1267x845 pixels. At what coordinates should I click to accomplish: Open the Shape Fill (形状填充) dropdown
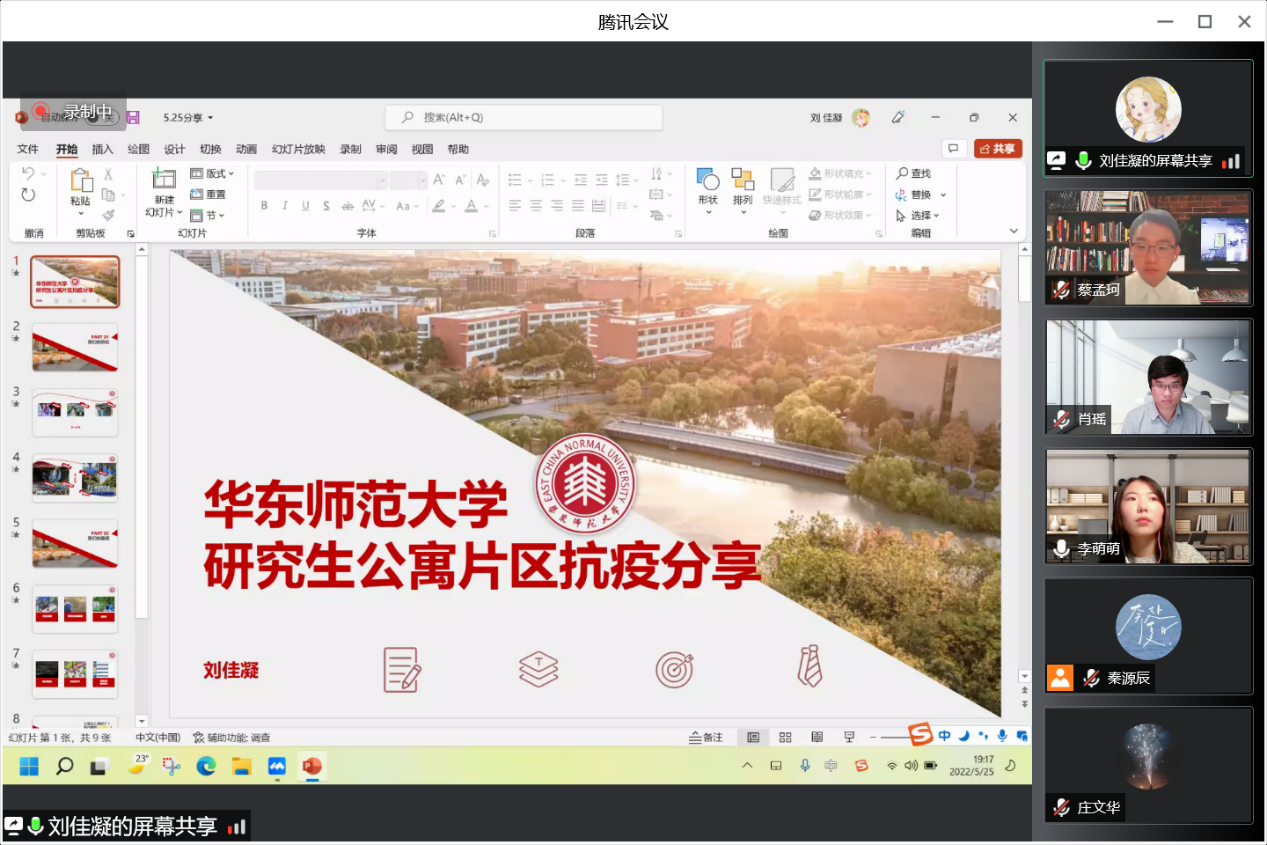coord(841,174)
